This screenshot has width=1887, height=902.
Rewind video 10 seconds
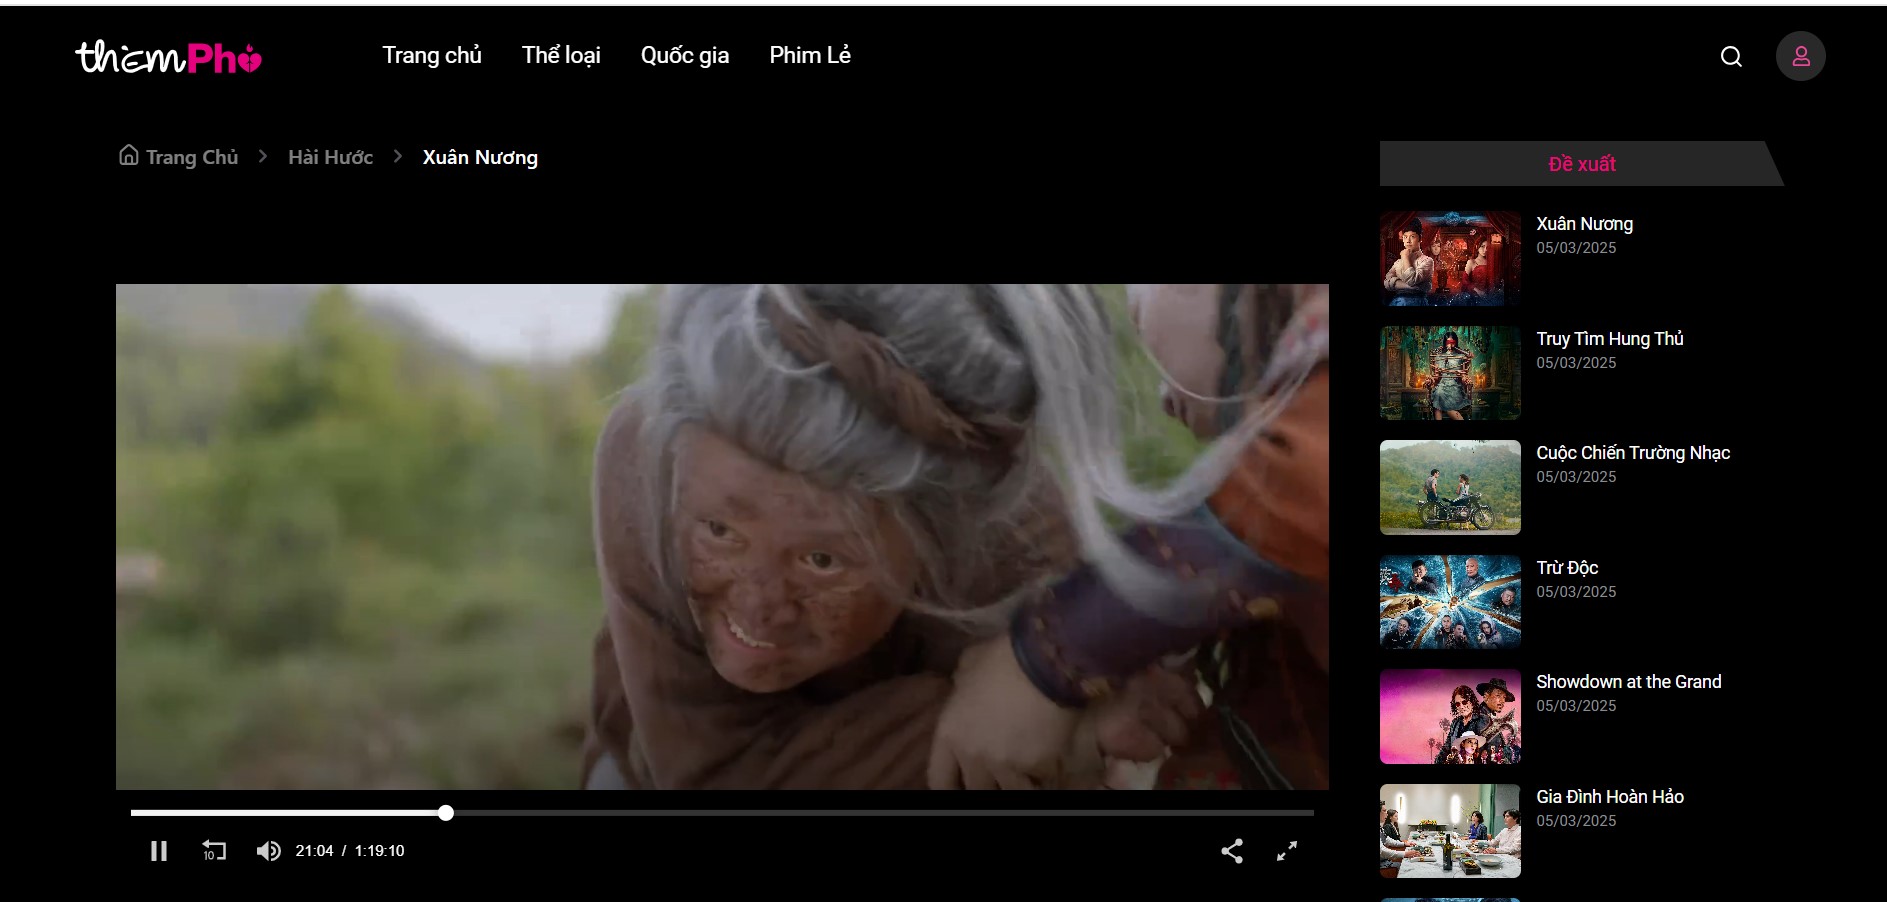pos(214,851)
